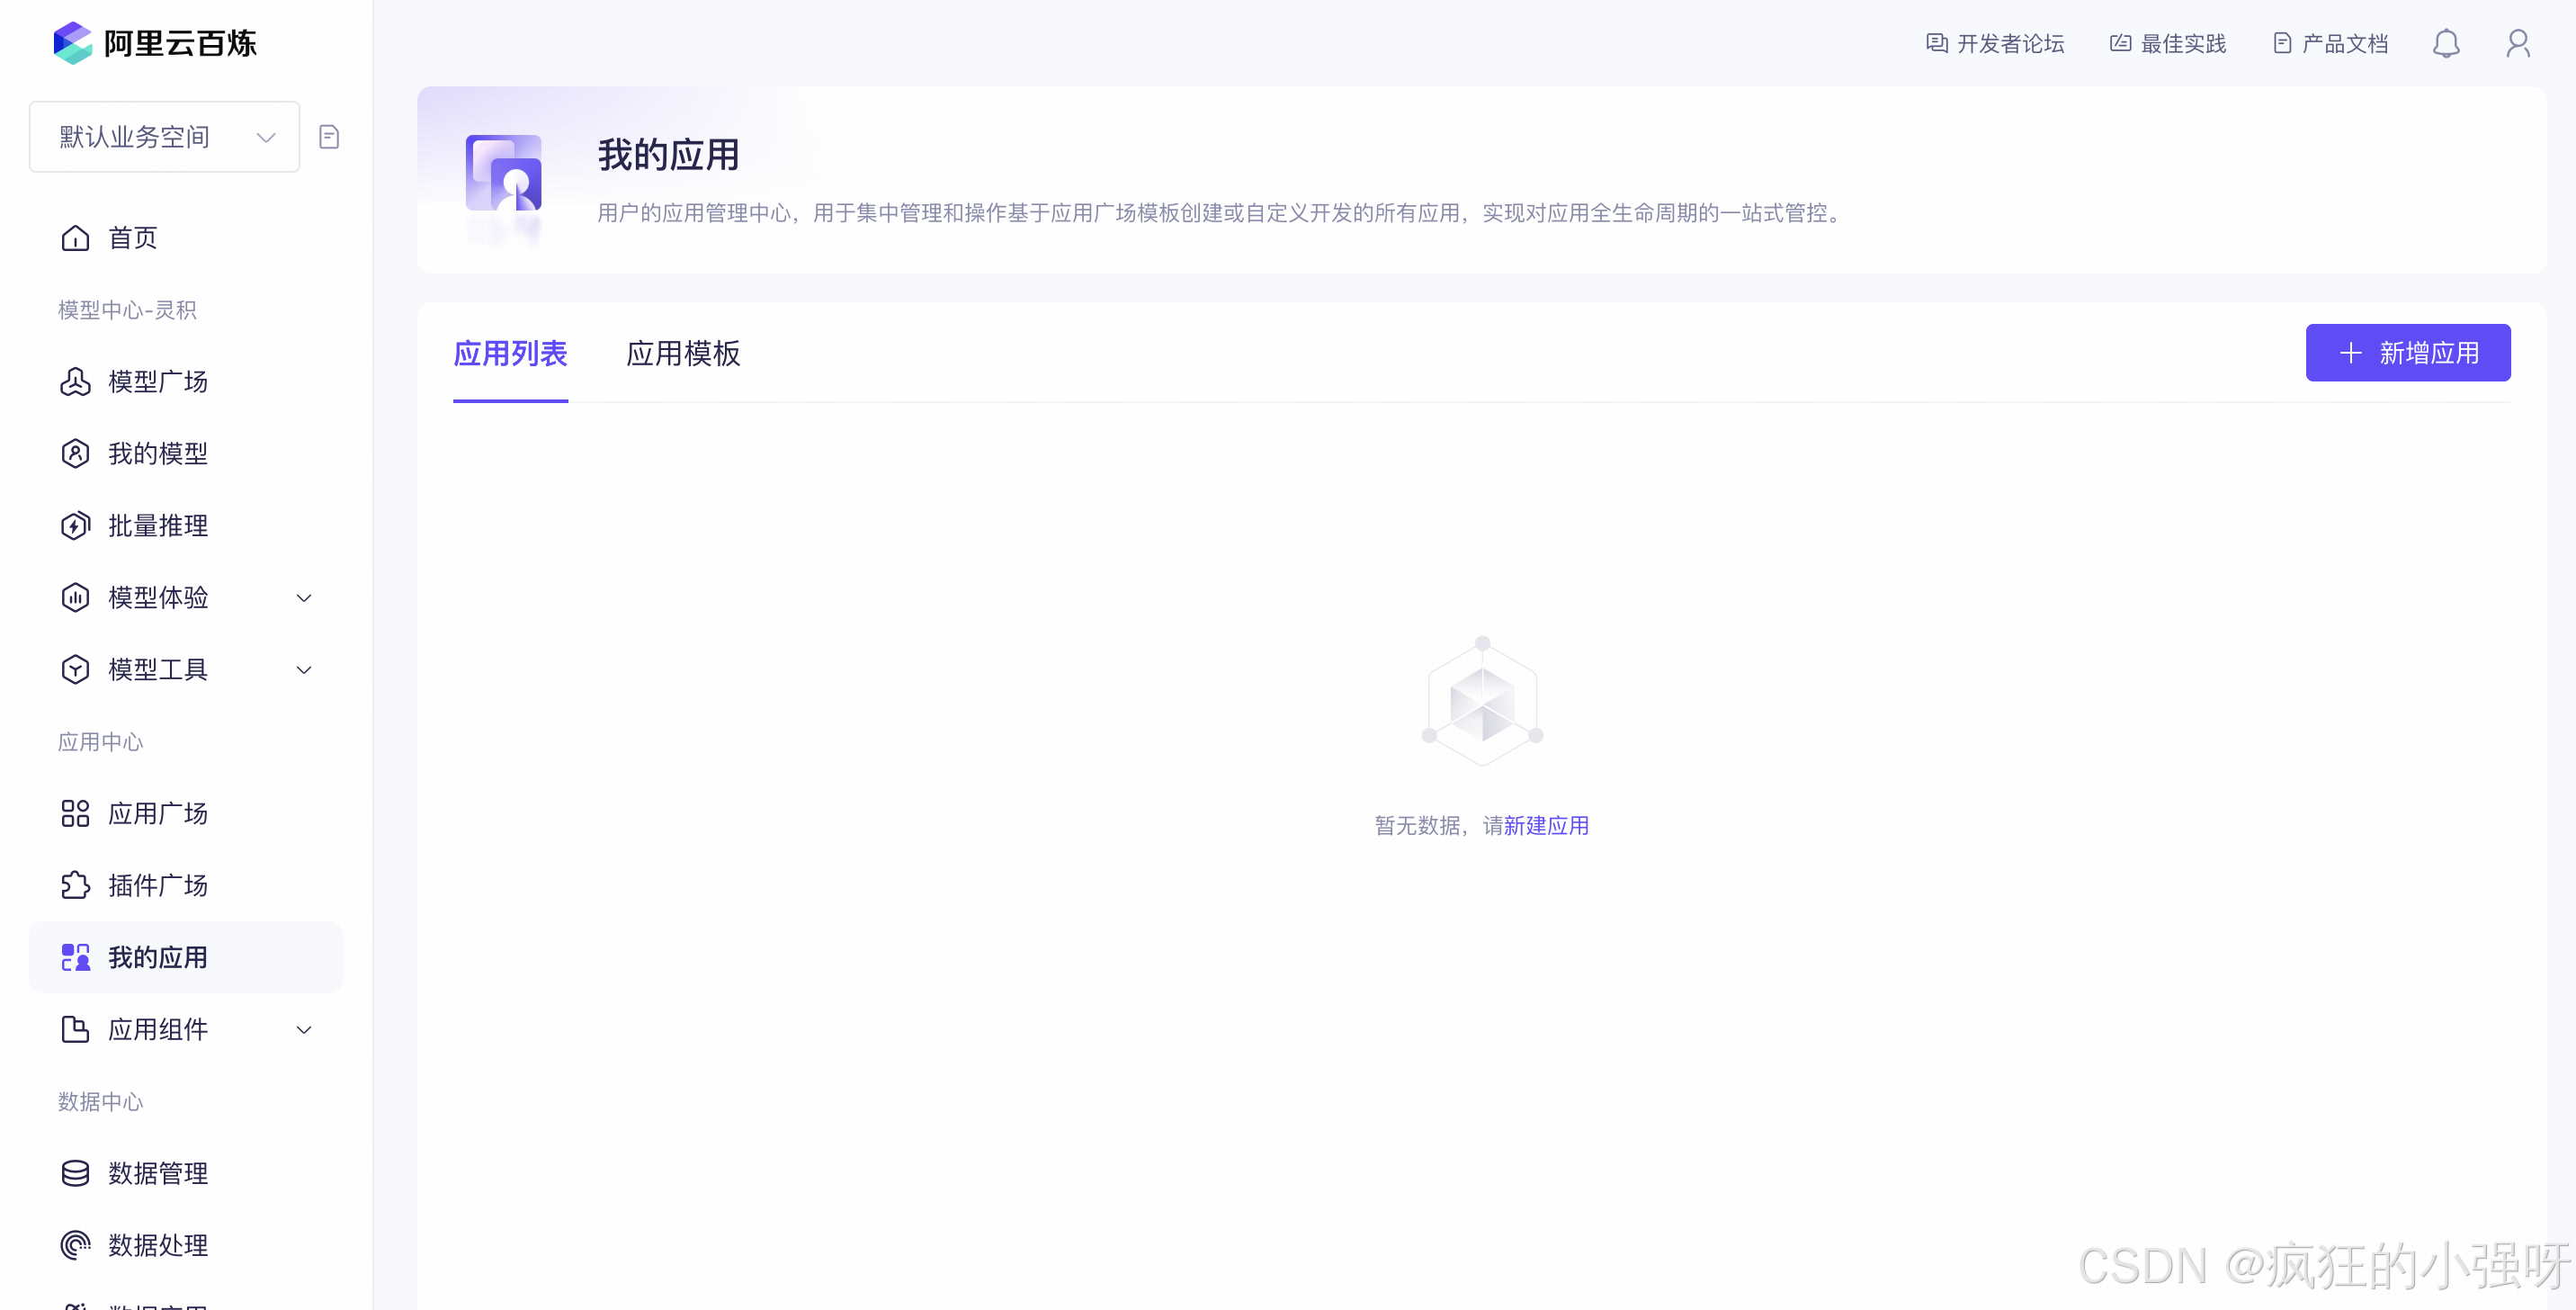The height and width of the screenshot is (1310, 2576).
Task: Select the 应用列表 tab
Action: pos(510,354)
